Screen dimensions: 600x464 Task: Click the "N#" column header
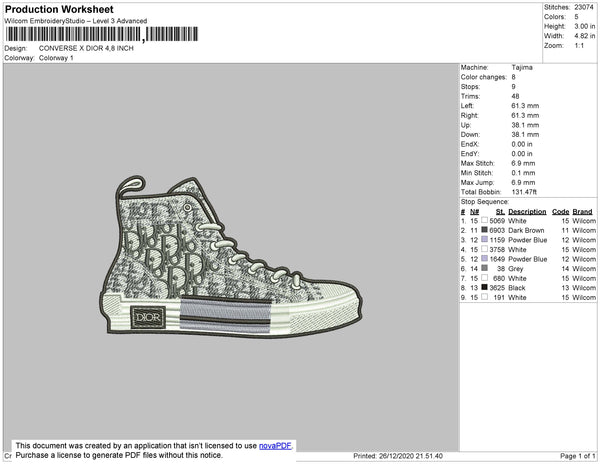coord(474,212)
